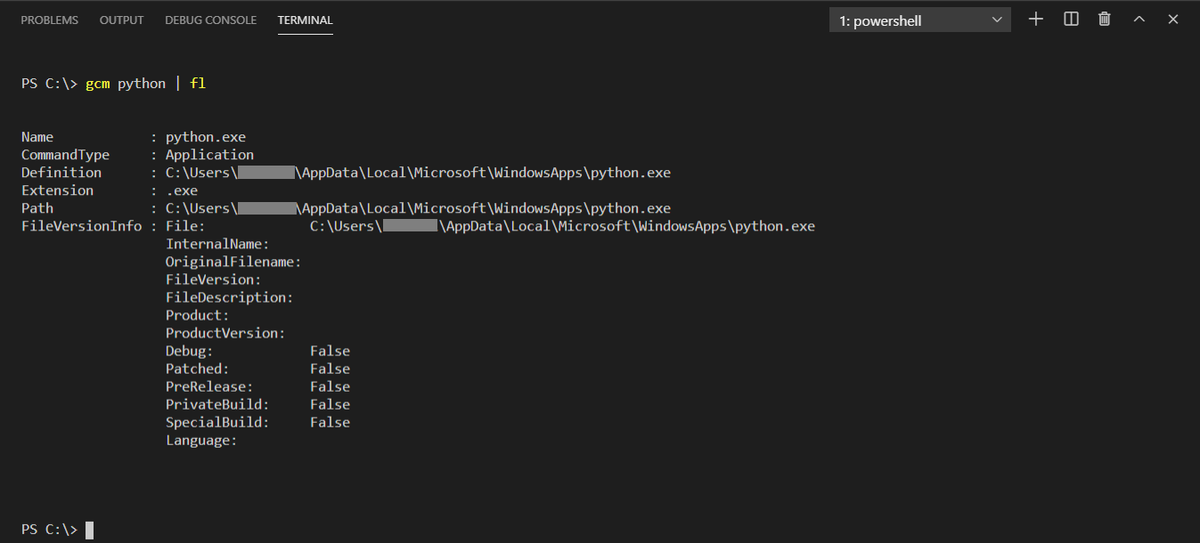This screenshot has height=543, width=1200.
Task: Select the TERMINAL tab
Action: point(305,20)
